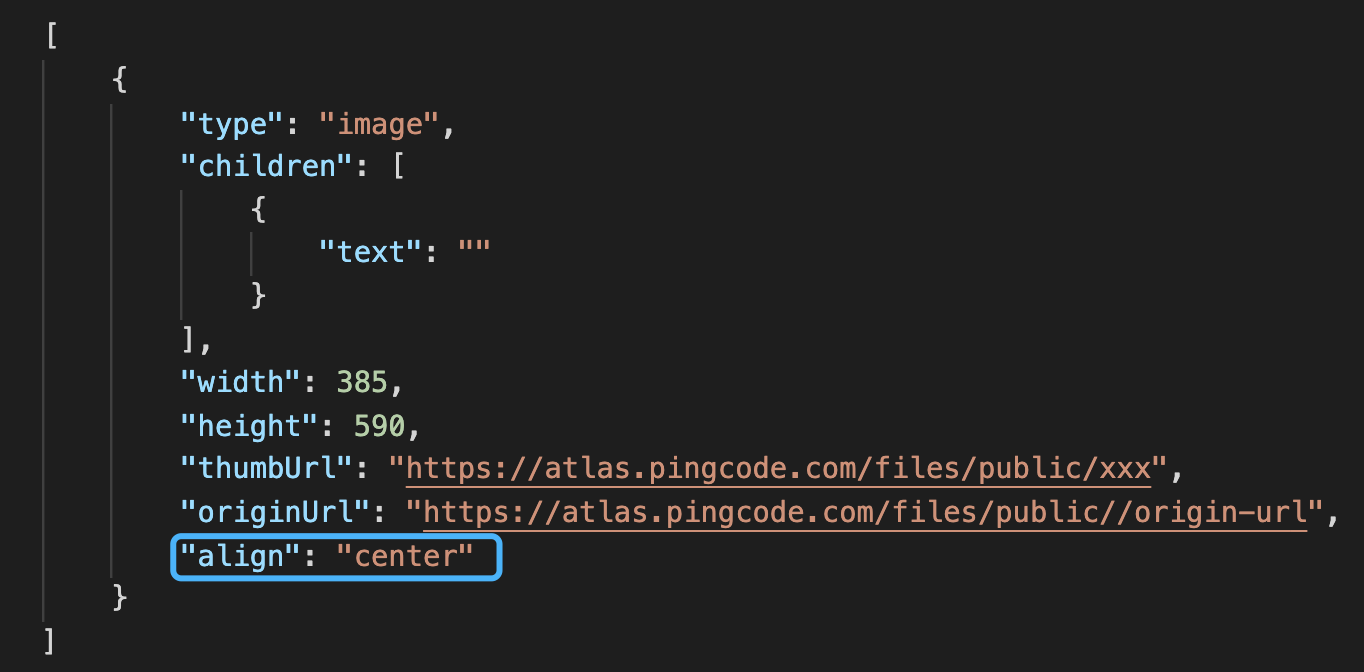Screen dimensions: 1364x672
Task: Follow the originUrl link ending in origin-url
Action: [866, 513]
